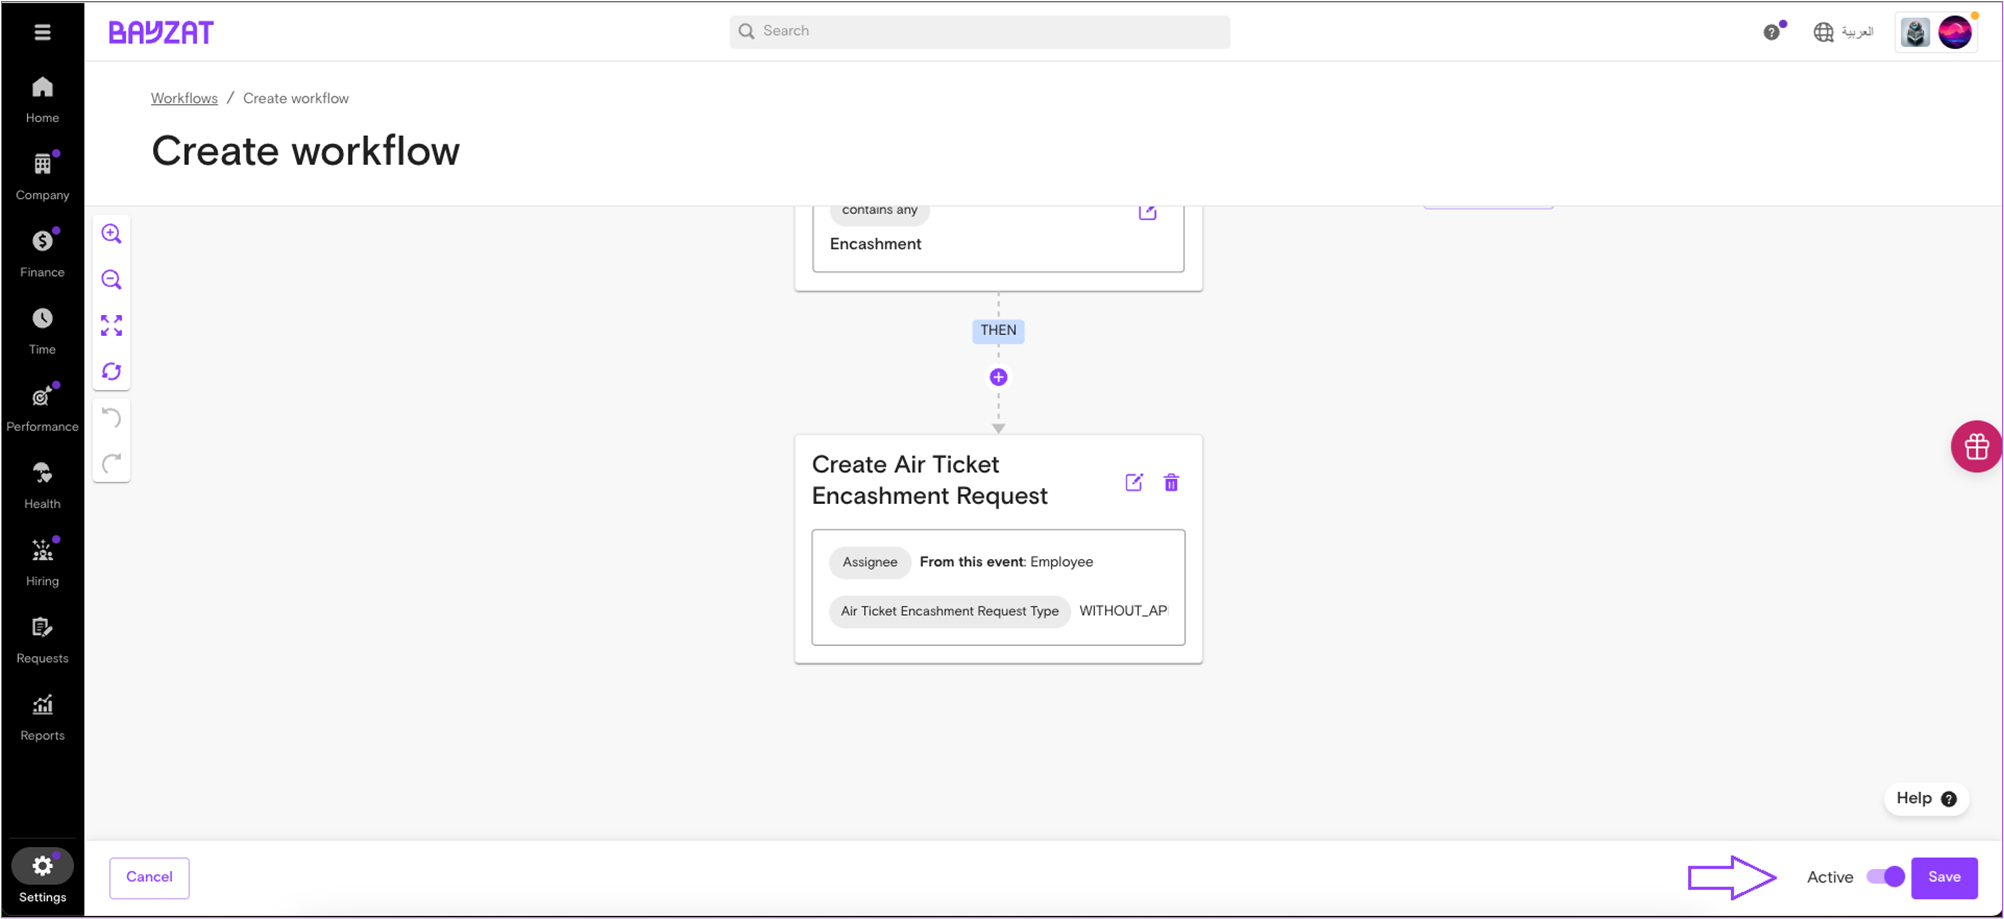Undo the last workflow change
This screenshot has width=2004, height=919.
(111, 418)
